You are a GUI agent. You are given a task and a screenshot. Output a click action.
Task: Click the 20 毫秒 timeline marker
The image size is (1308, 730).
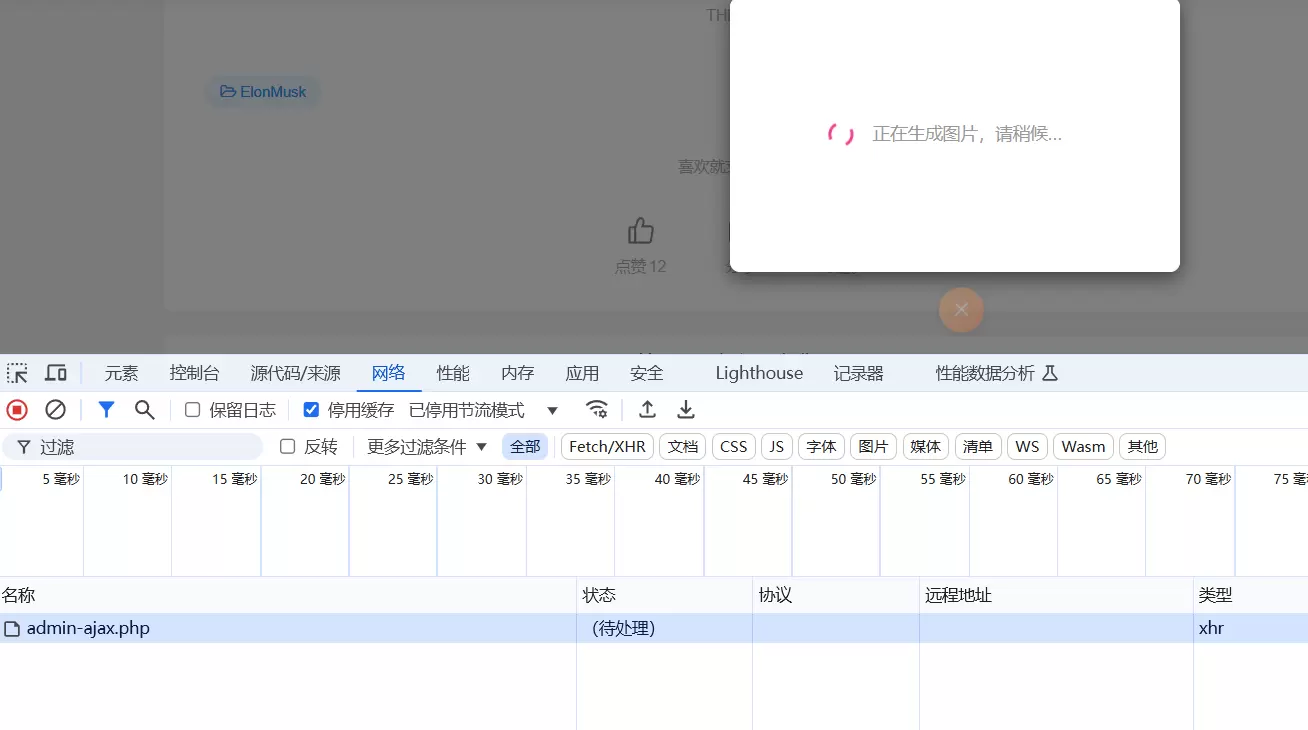(x=322, y=480)
